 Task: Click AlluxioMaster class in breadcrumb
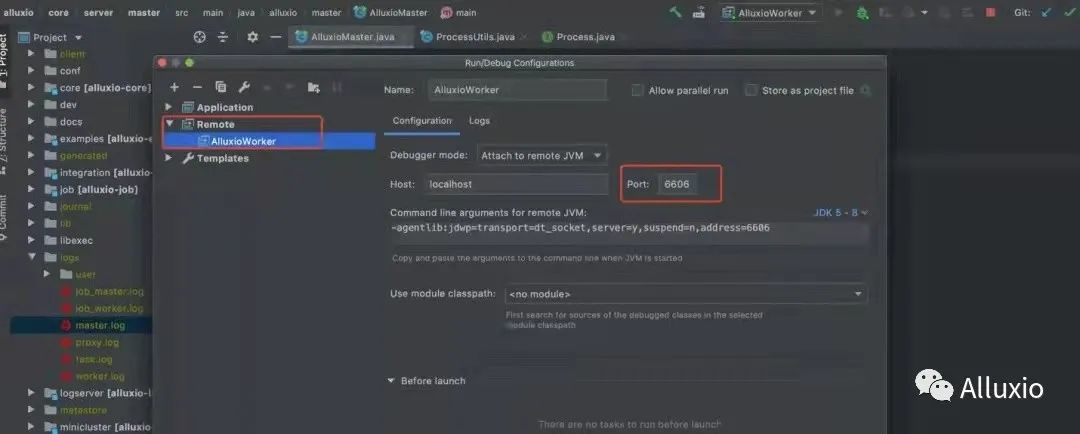pyautogui.click(x=390, y=12)
